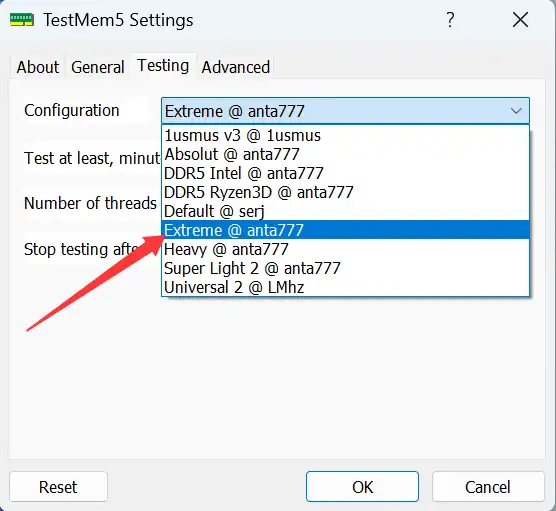Screen dimensions: 556x511
Task: Pick DDR5 Intel @ anta777 config
Action: pyautogui.click(x=345, y=173)
